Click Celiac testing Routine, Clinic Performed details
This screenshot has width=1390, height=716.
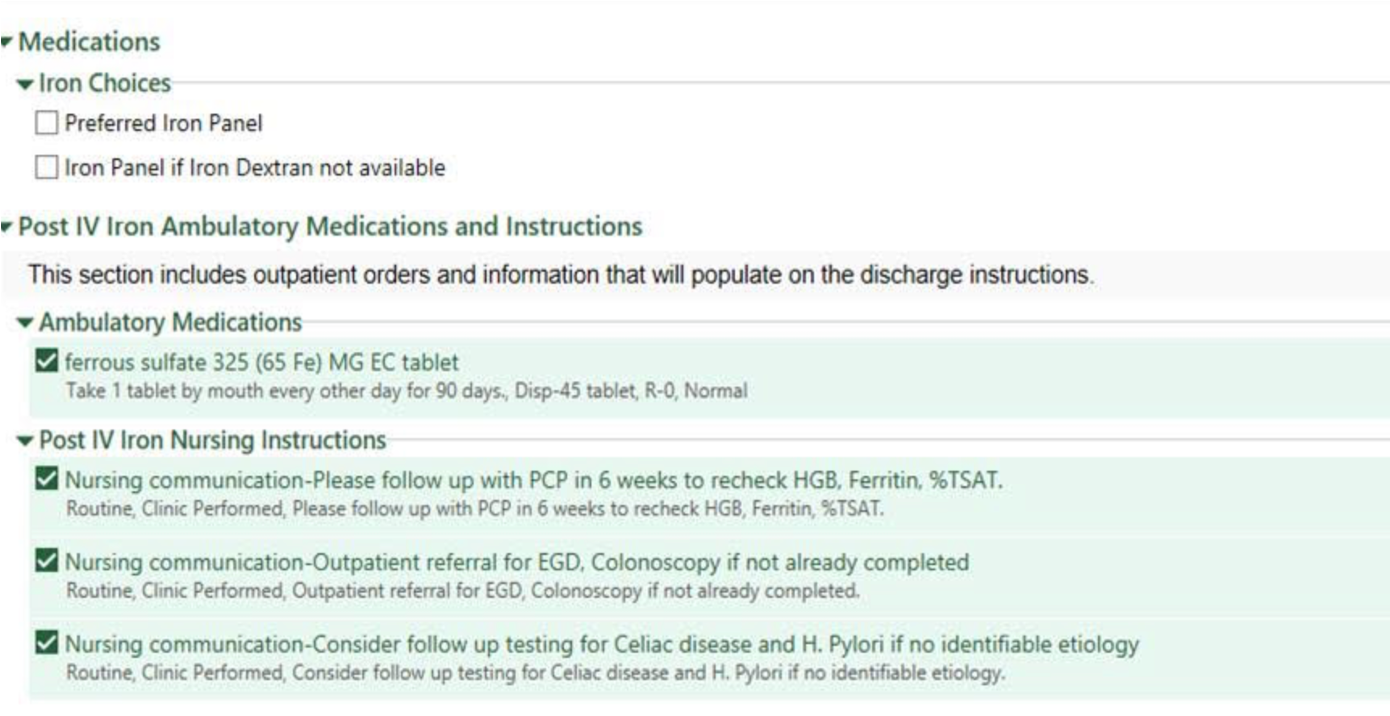[535, 672]
